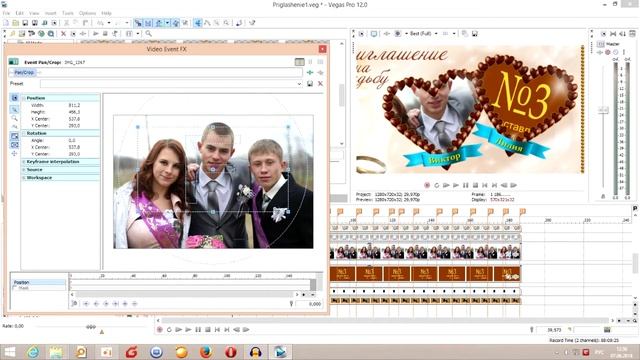
Task: Select the Pan/Crop chain button
Action: (24, 72)
